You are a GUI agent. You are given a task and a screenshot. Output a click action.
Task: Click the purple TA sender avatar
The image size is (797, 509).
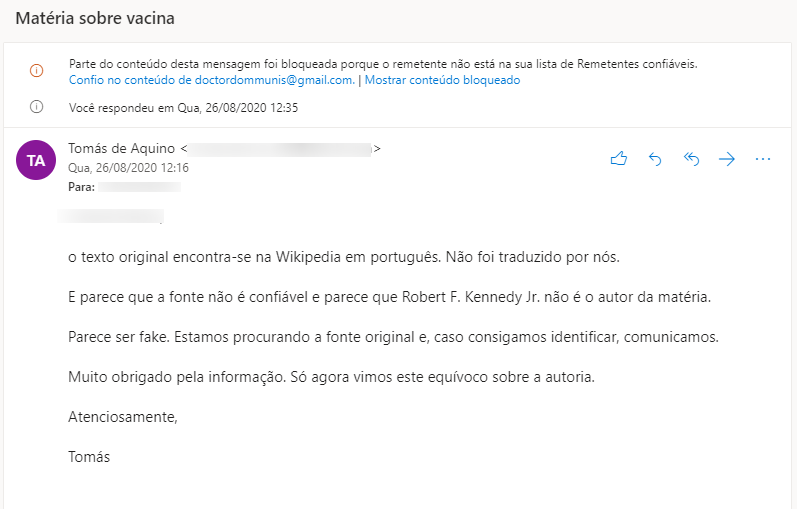pyautogui.click(x=36, y=160)
